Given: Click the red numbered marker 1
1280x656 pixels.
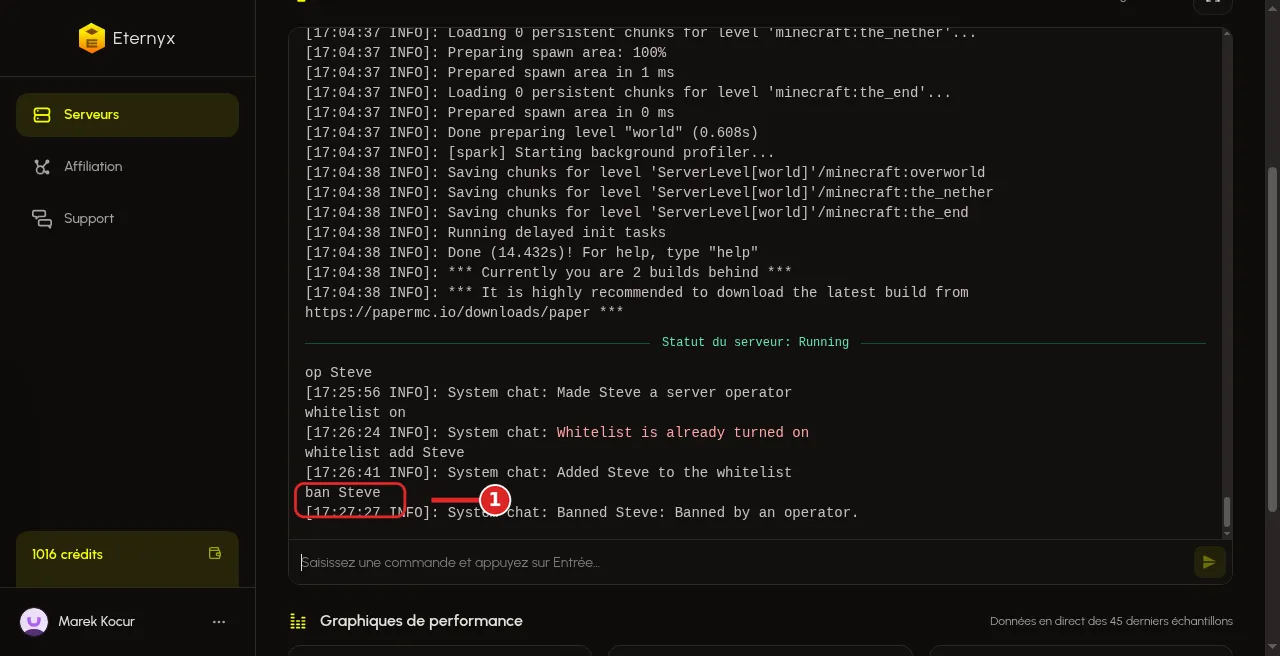Looking at the screenshot, I should tap(495, 499).
